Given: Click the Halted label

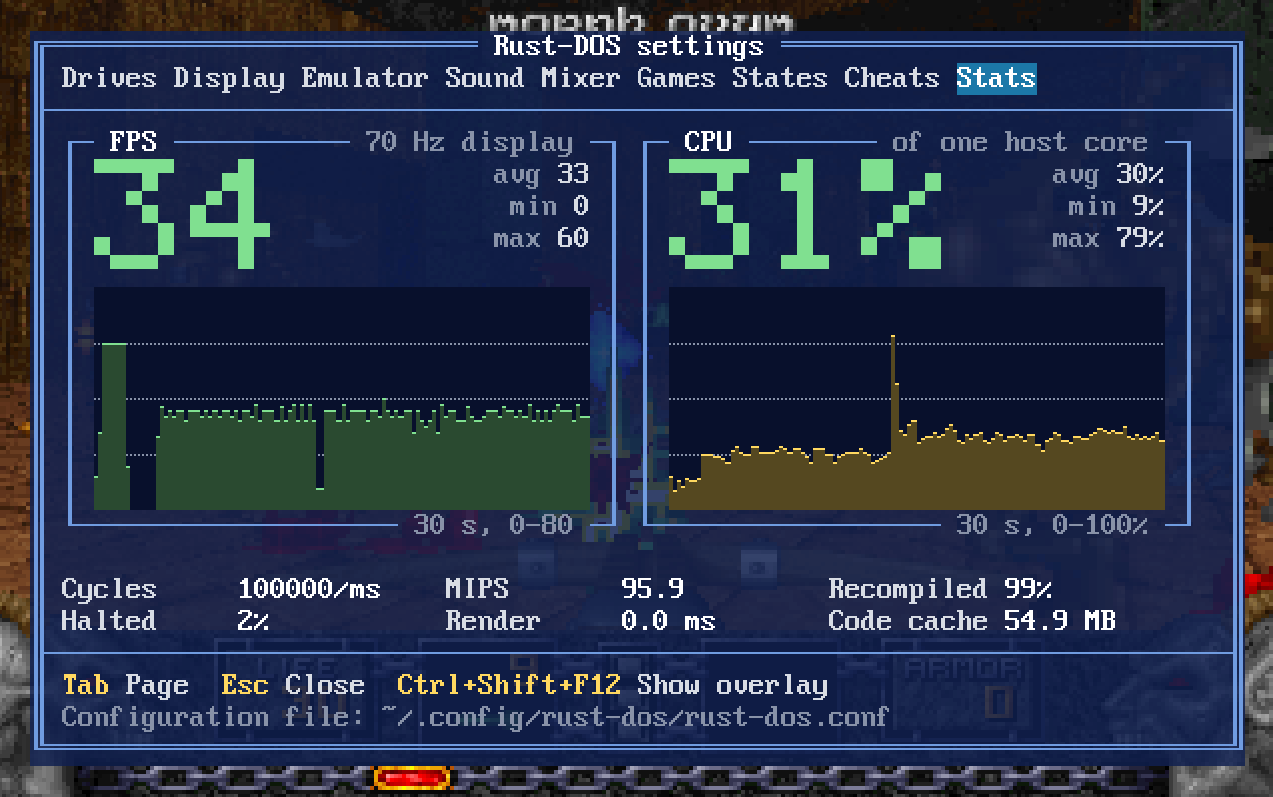Looking at the screenshot, I should pos(109,621).
